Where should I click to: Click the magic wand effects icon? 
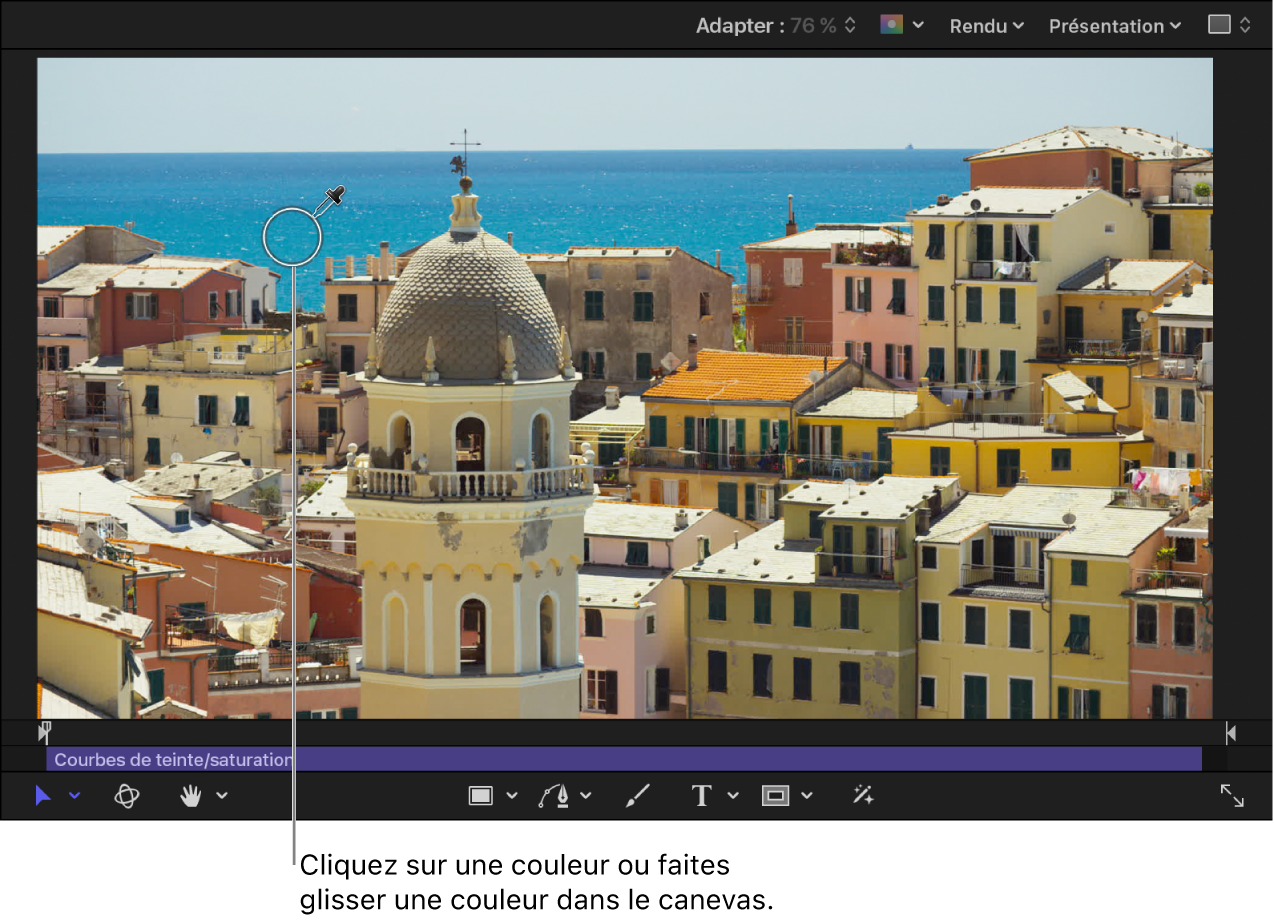coord(863,796)
